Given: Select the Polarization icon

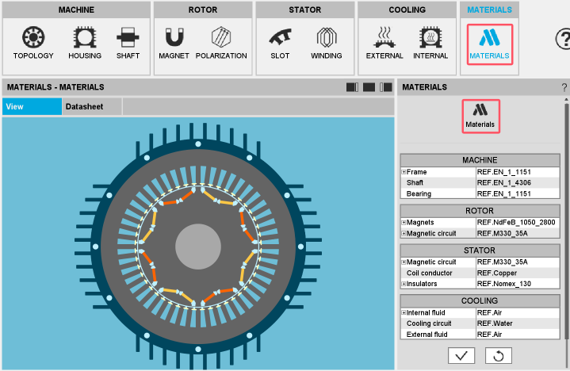Looking at the screenshot, I should coord(221,43).
